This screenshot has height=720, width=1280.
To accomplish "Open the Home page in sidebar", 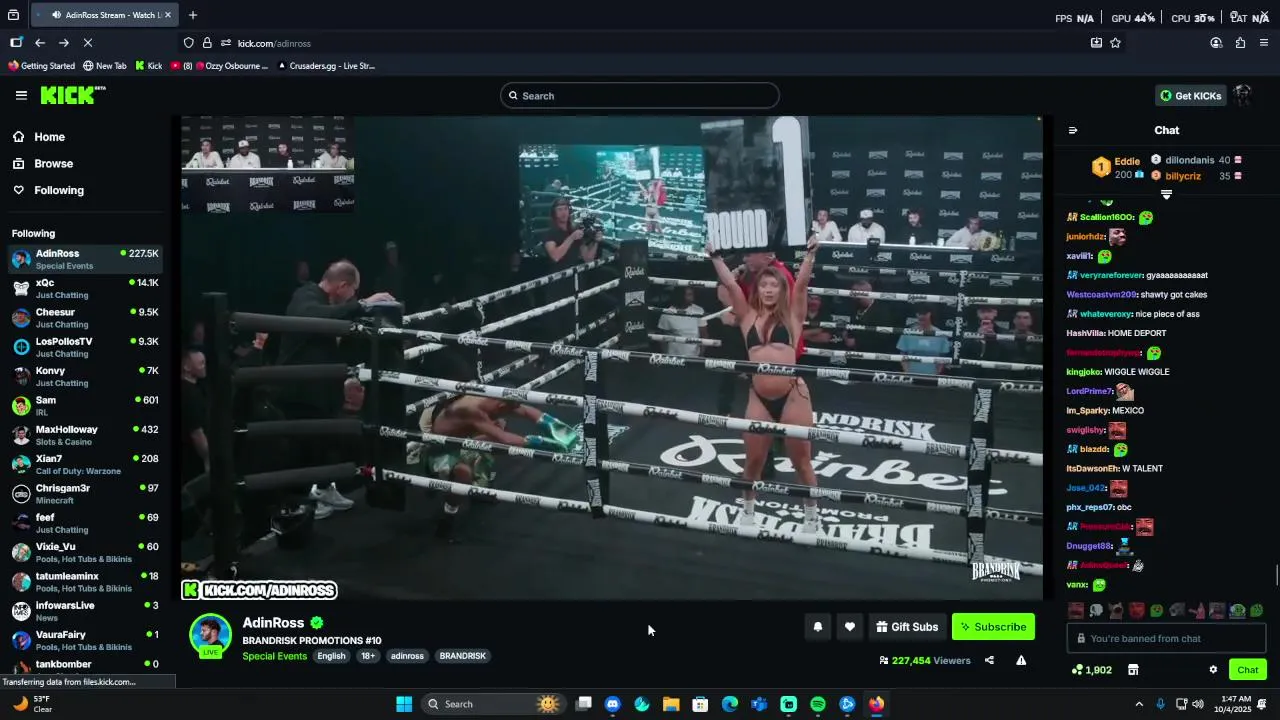I will click(x=49, y=137).
